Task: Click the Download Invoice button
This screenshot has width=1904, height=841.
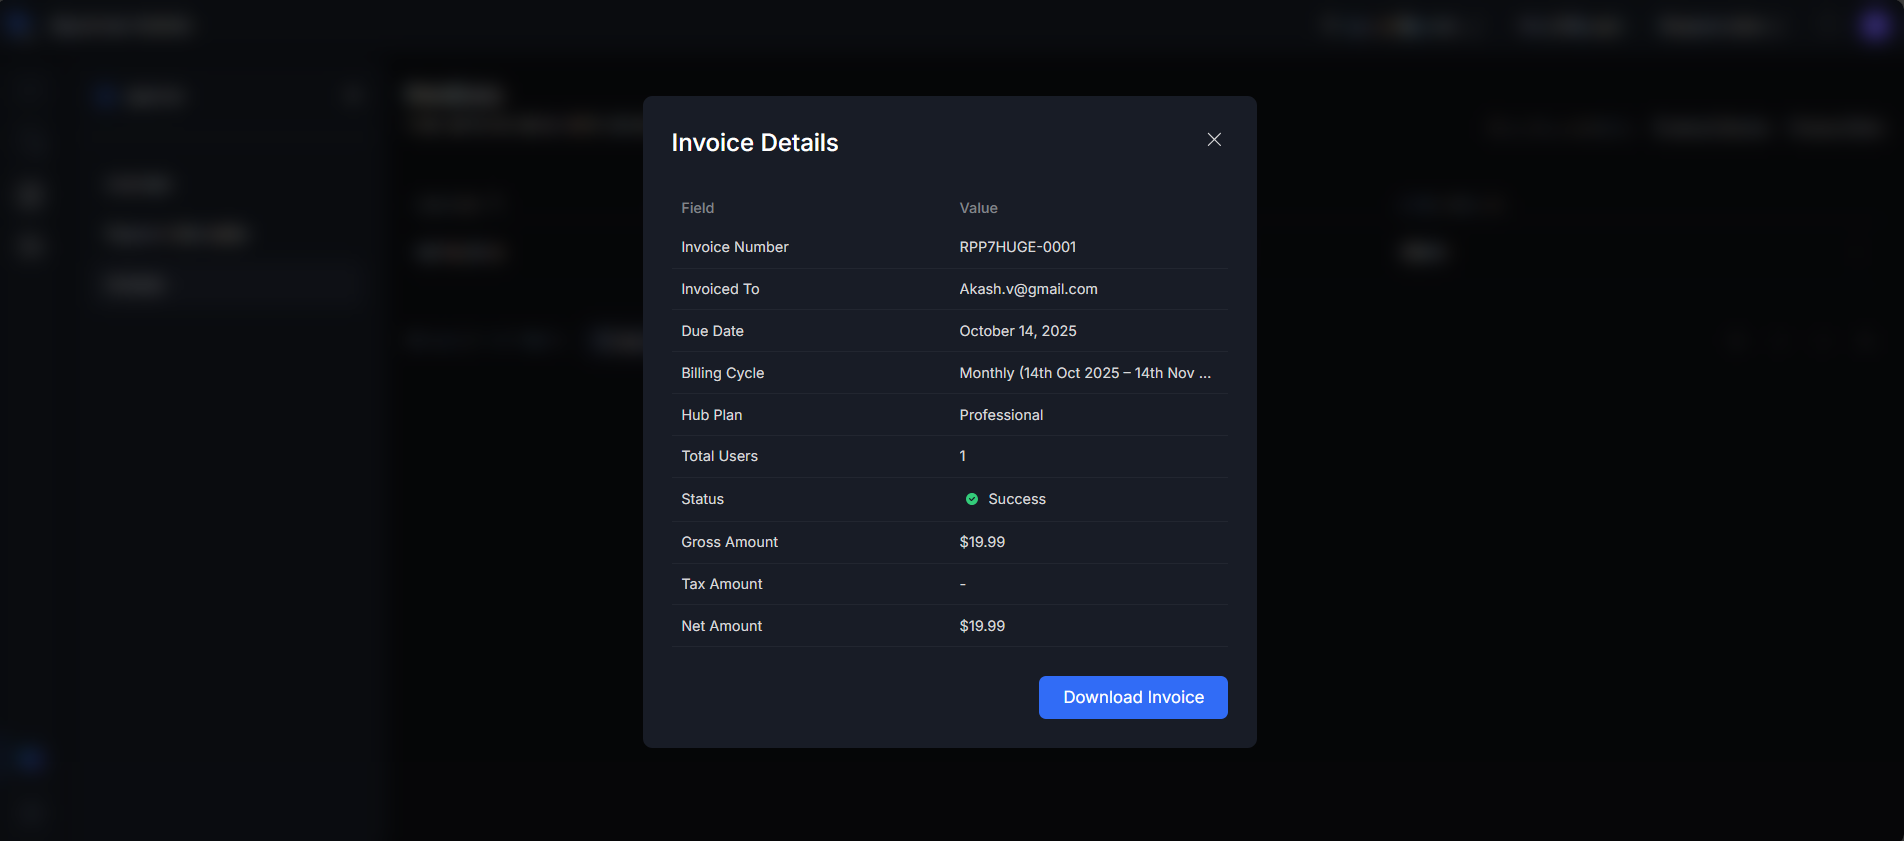Action: coord(1133,697)
